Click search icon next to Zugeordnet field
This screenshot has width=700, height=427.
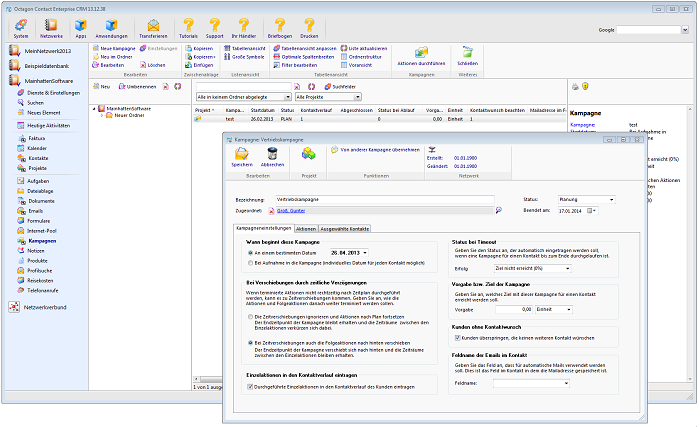tap(499, 210)
